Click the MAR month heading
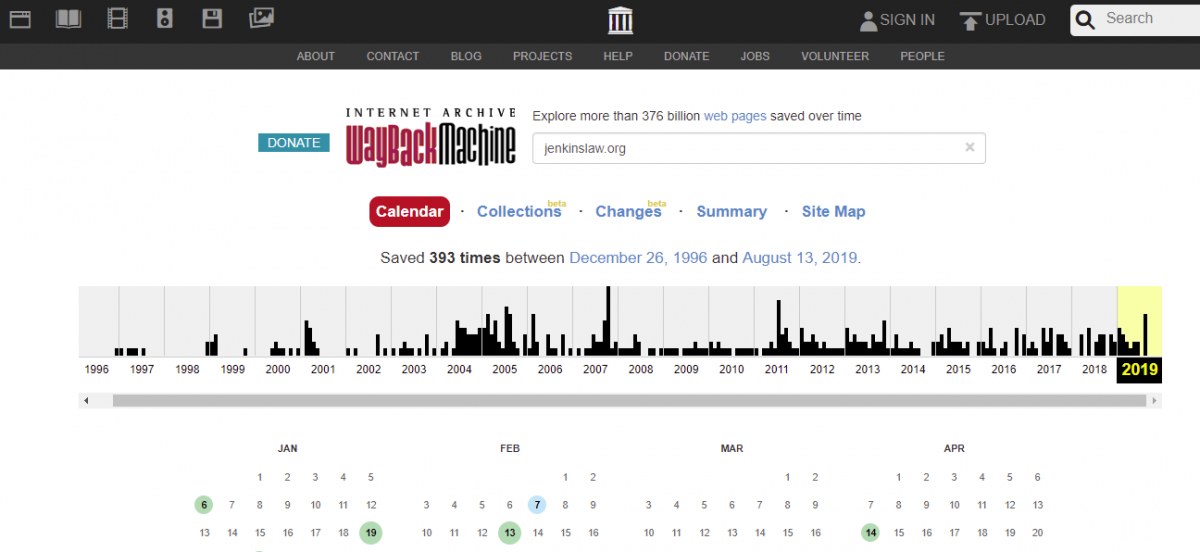 click(732, 449)
